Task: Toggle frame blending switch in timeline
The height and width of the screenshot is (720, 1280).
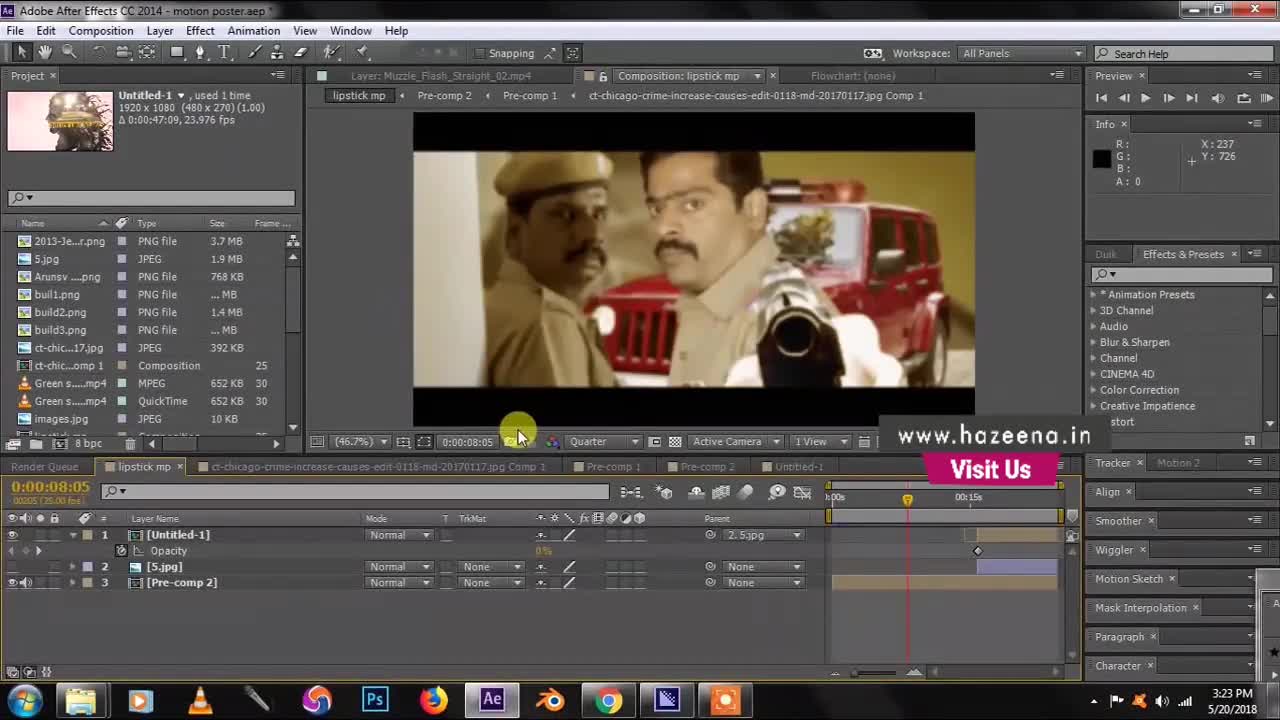Action: [x=720, y=492]
